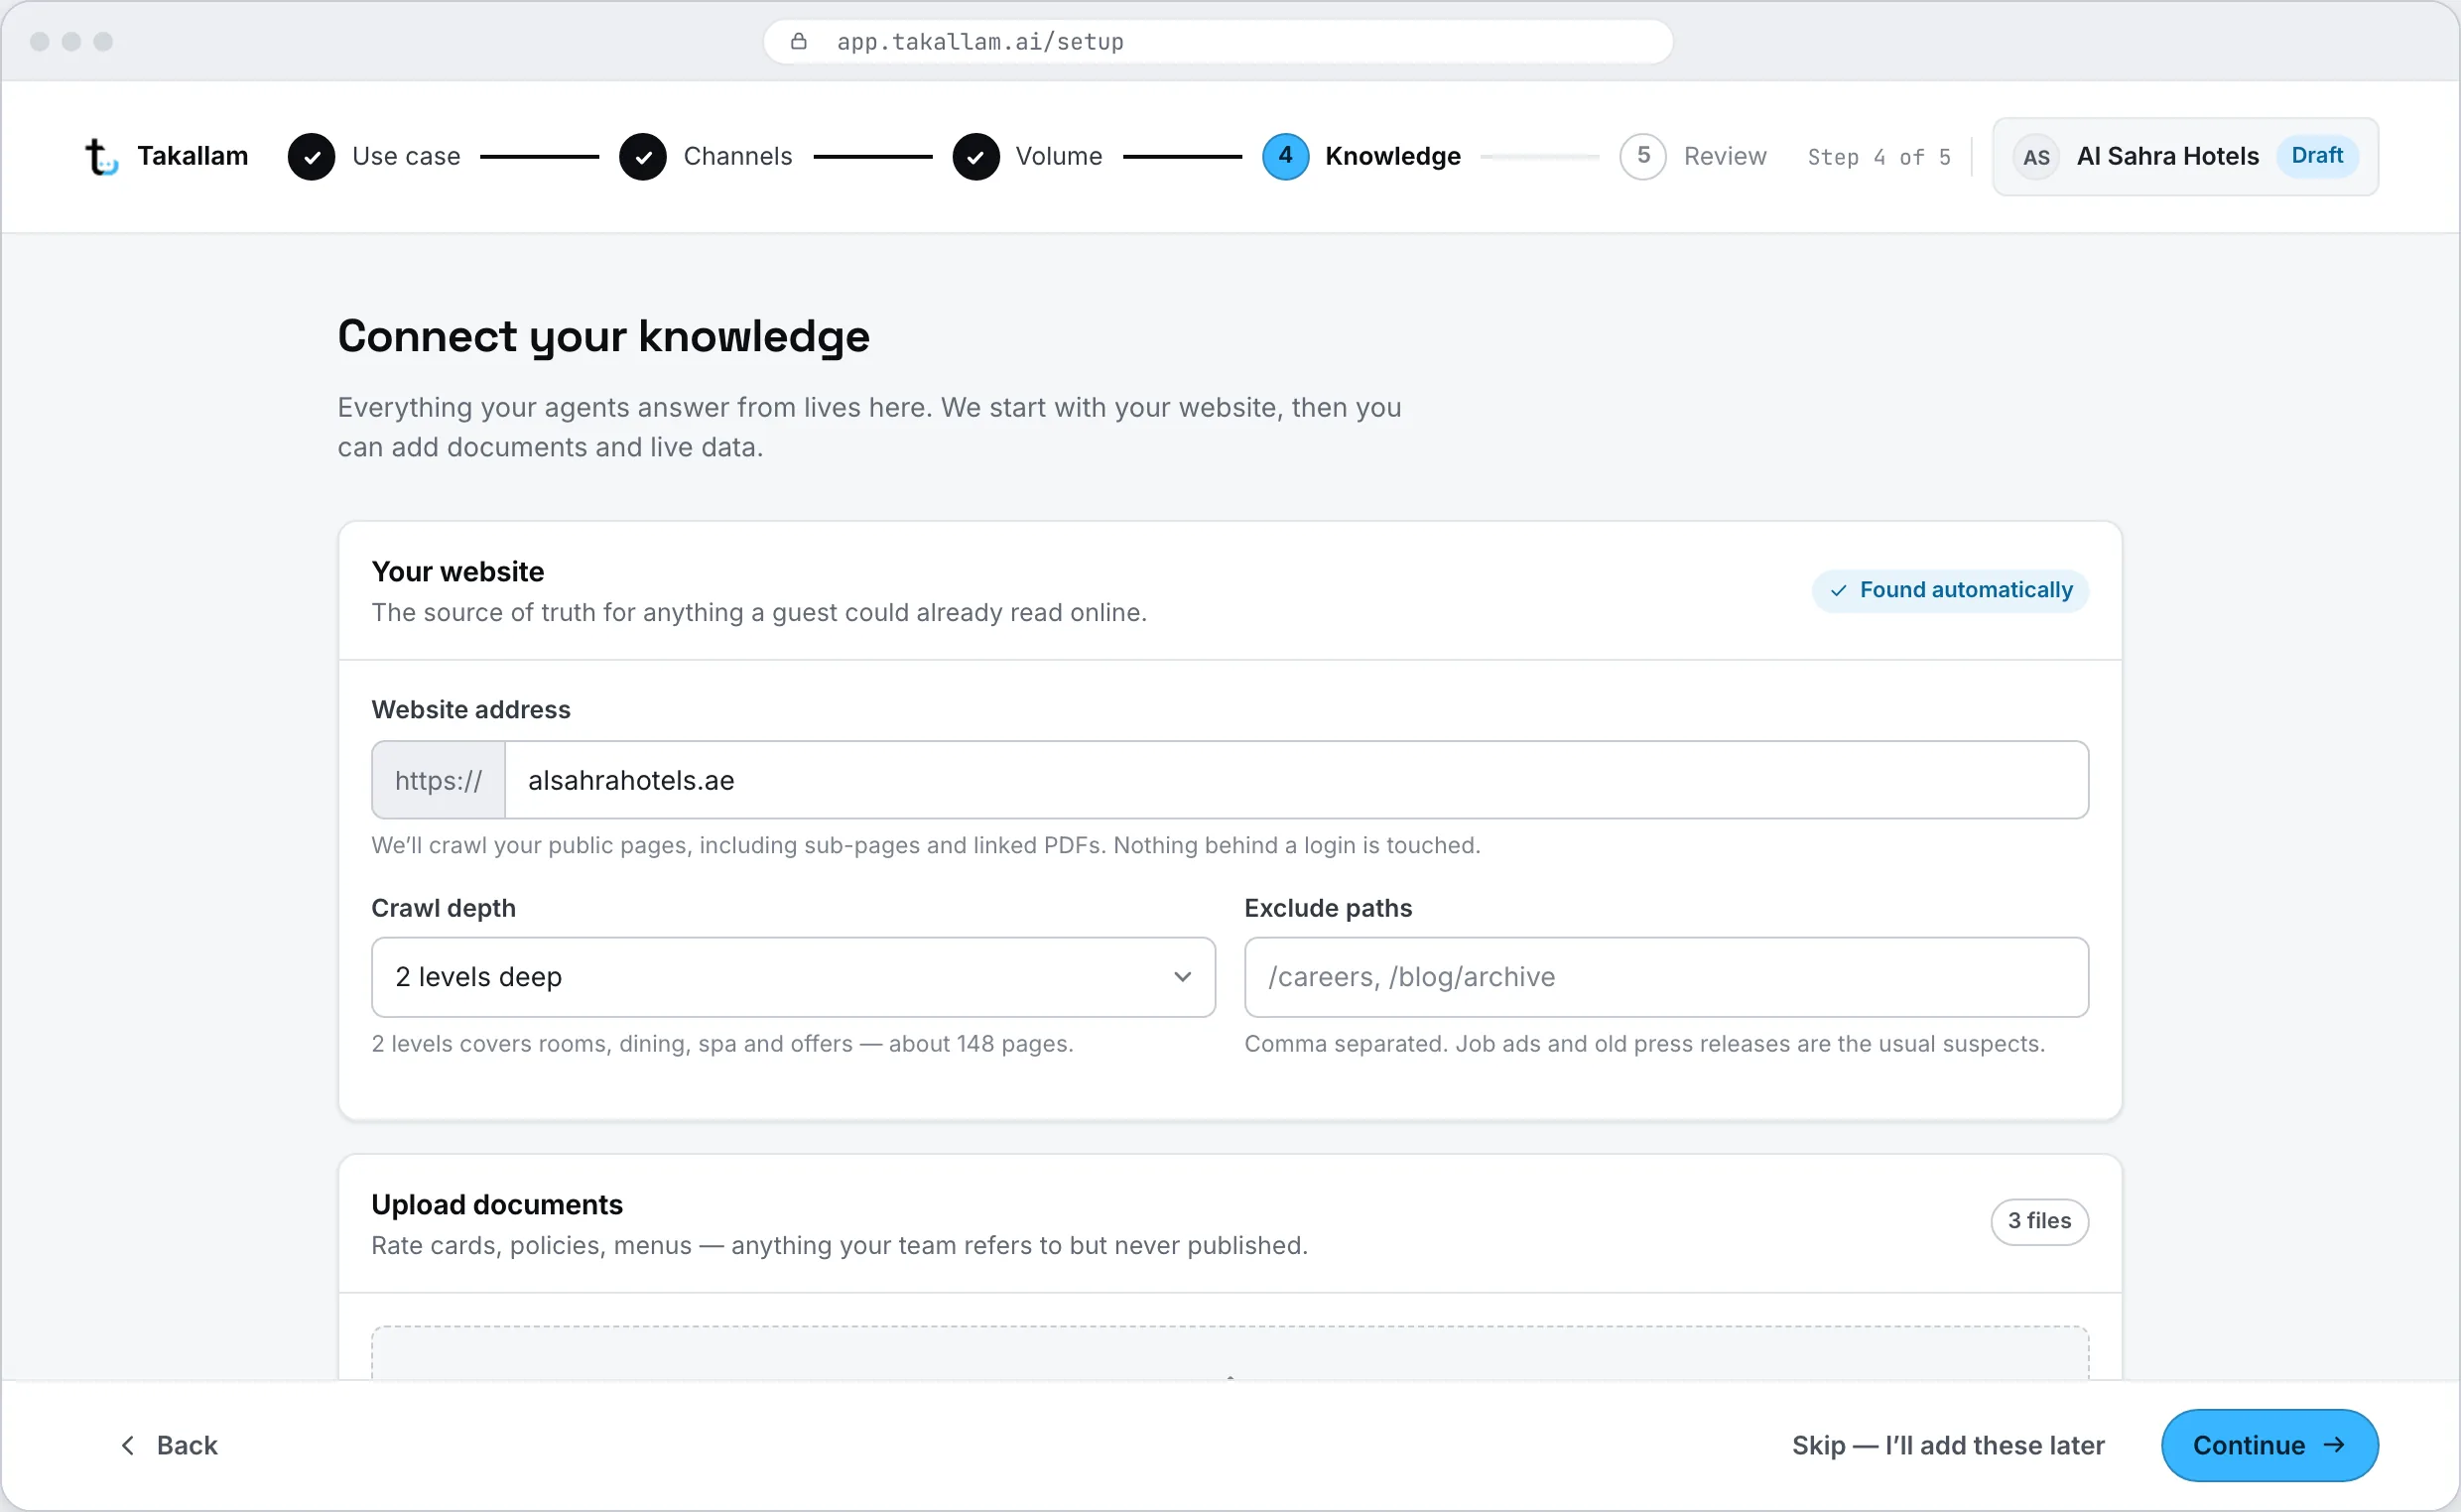Click the step 4 Knowledge circle
This screenshot has width=2461, height=1512.
coord(1285,157)
